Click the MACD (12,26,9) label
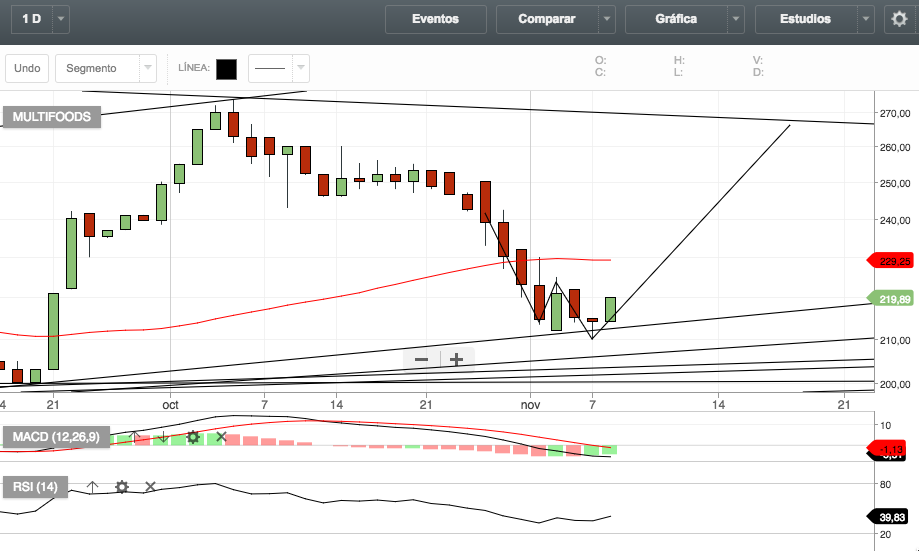 (56, 437)
